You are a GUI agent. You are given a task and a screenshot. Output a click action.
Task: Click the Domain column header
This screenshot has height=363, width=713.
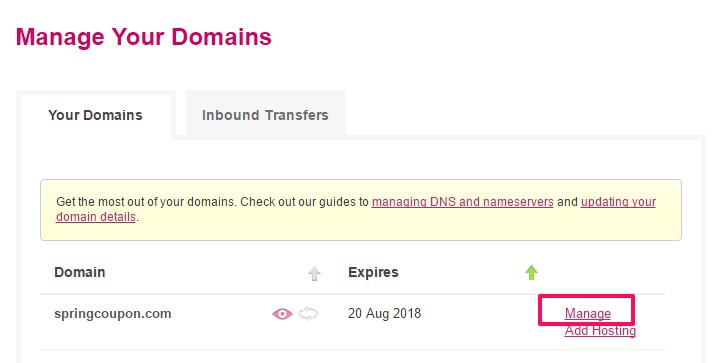[x=80, y=272]
